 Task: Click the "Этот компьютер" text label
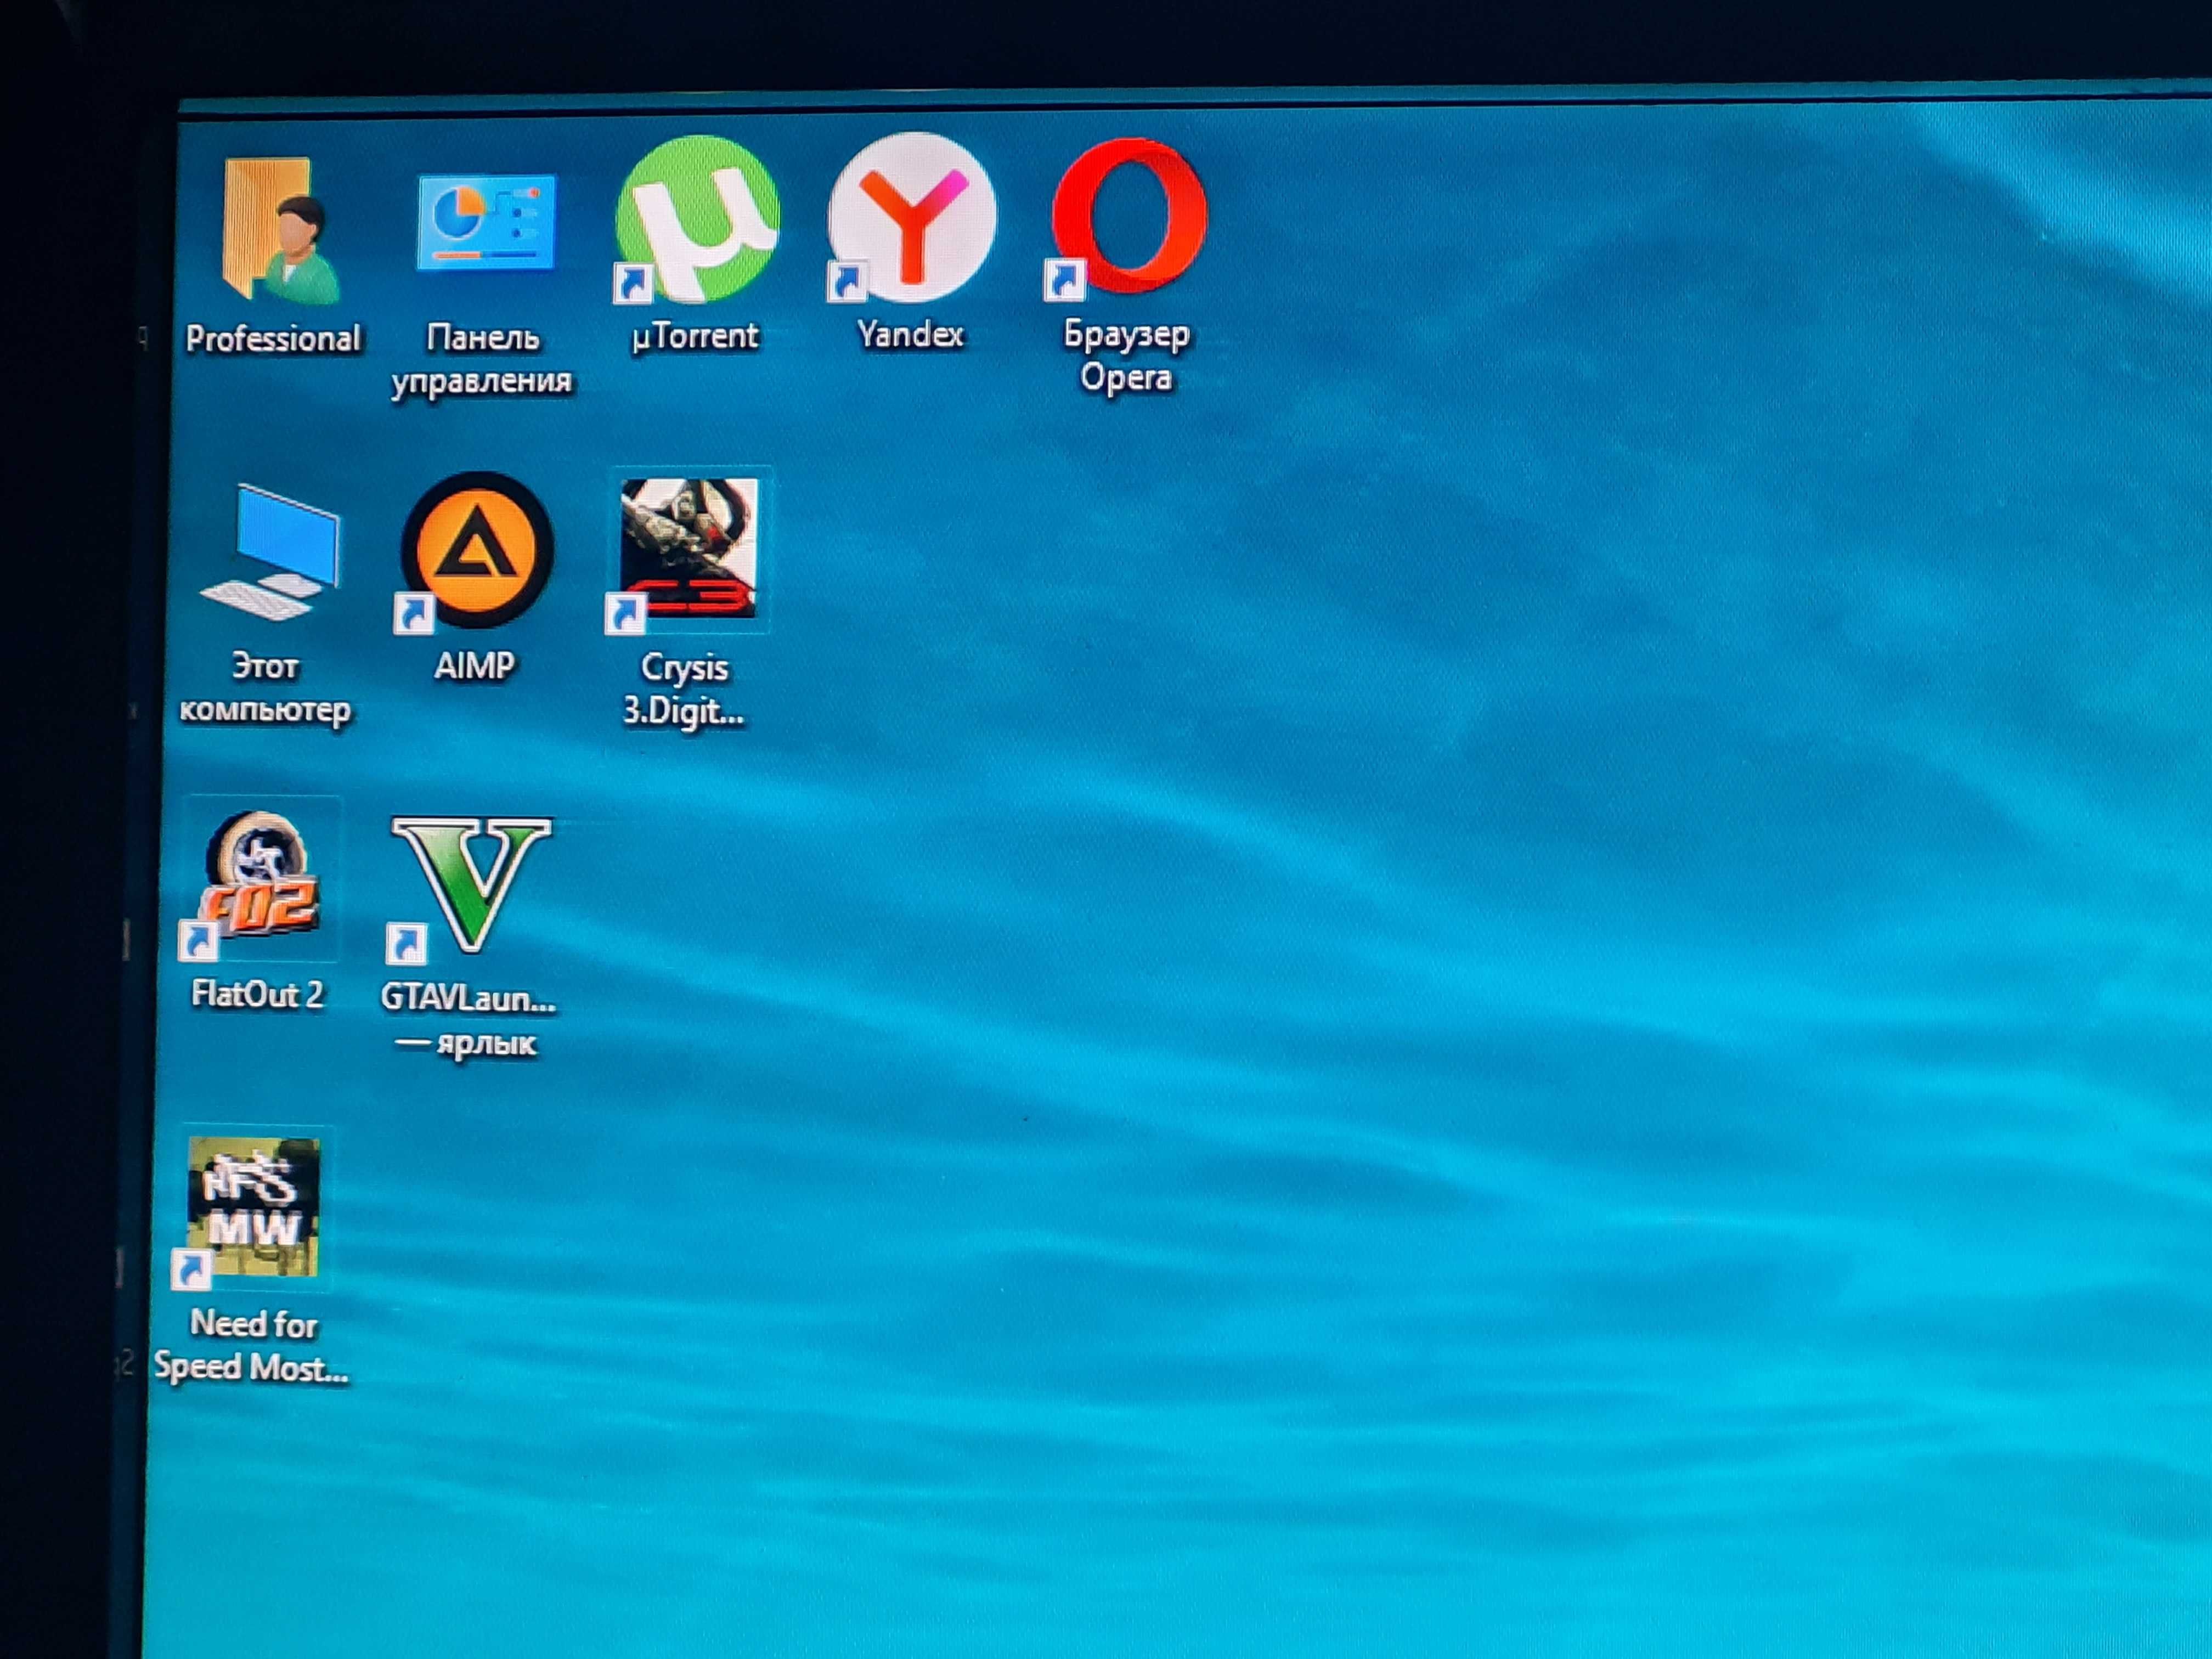pos(265,688)
